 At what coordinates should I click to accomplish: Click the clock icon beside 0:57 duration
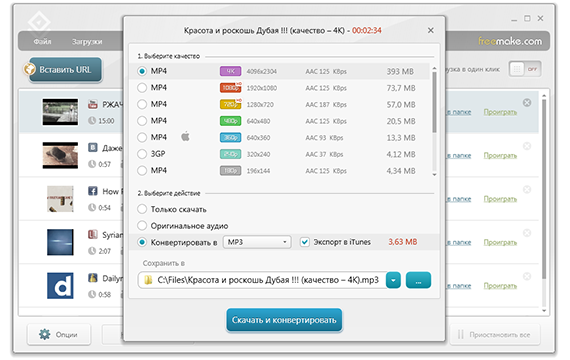pos(92,164)
